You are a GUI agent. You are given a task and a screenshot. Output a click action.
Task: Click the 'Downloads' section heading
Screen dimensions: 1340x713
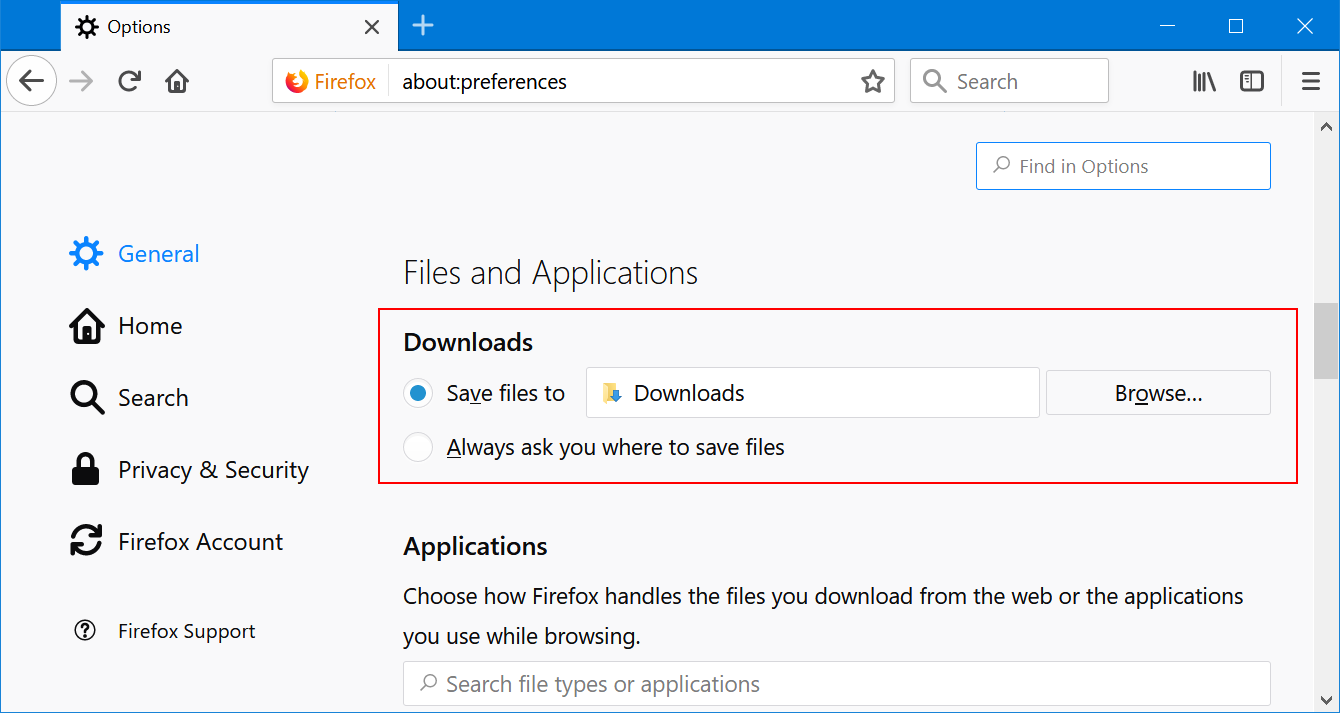tap(468, 342)
